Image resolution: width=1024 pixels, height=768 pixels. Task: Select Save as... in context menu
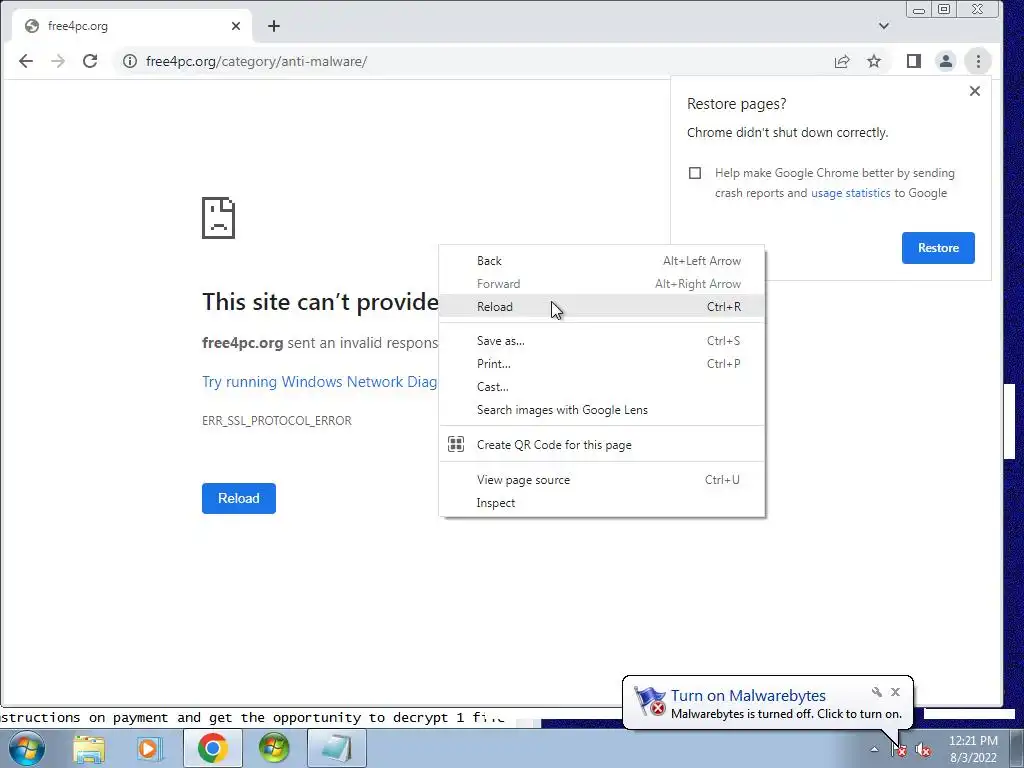[601, 341]
